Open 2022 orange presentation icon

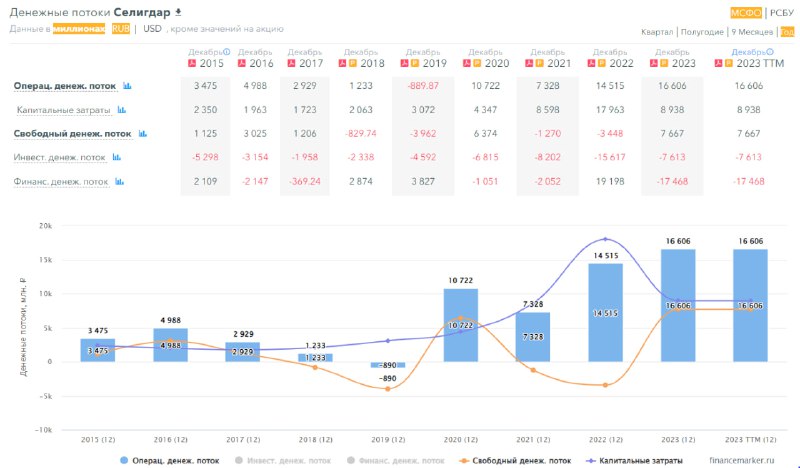pos(602,63)
